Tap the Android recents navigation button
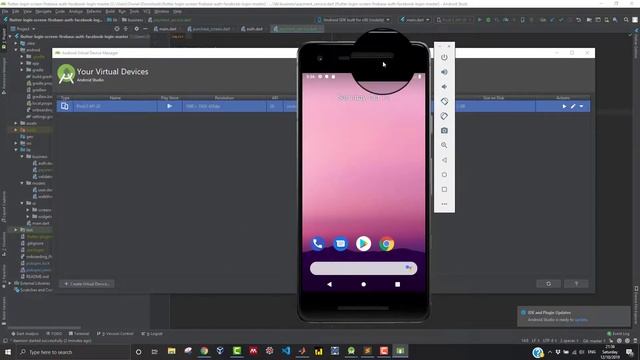The image size is (640, 360). 398,284
